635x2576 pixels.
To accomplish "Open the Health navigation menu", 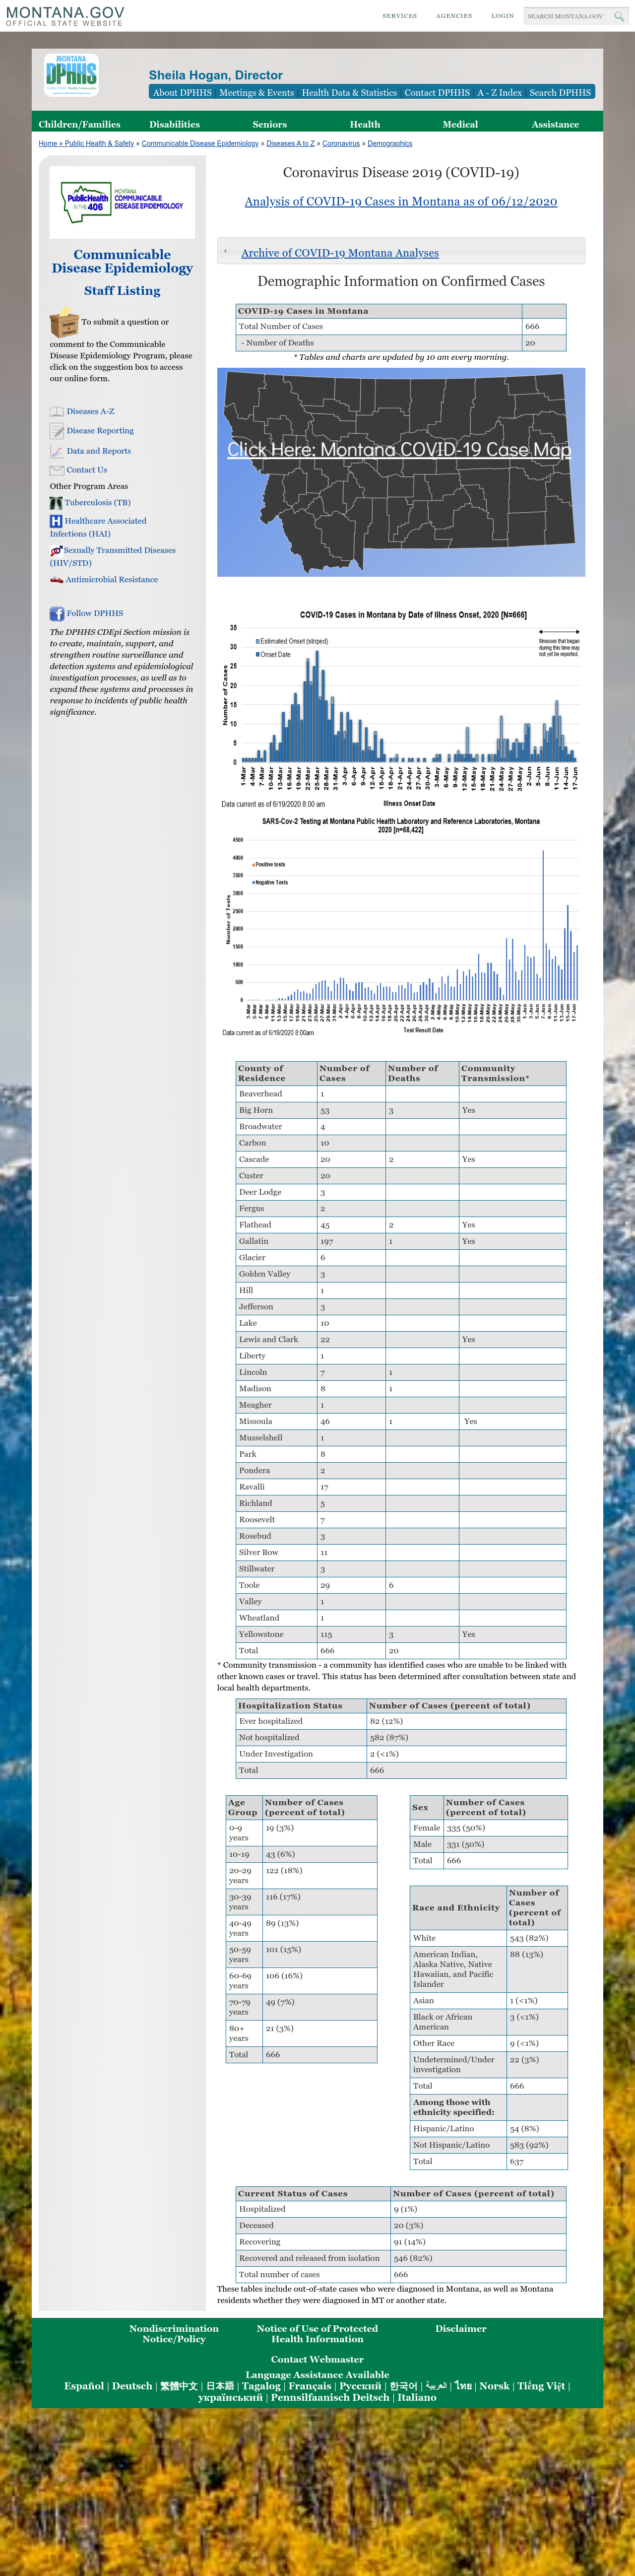I will coord(365,124).
